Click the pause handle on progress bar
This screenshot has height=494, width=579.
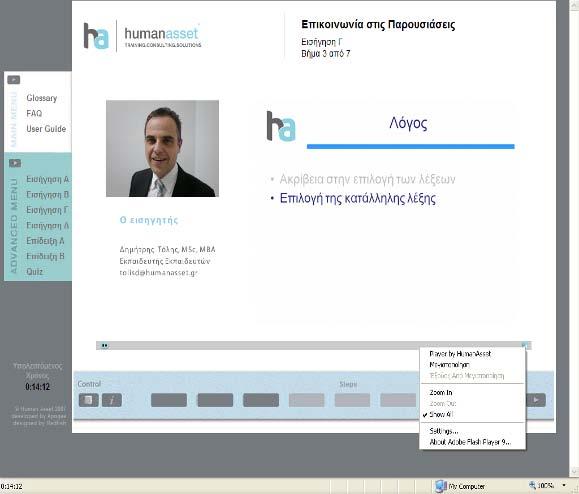(x=105, y=346)
